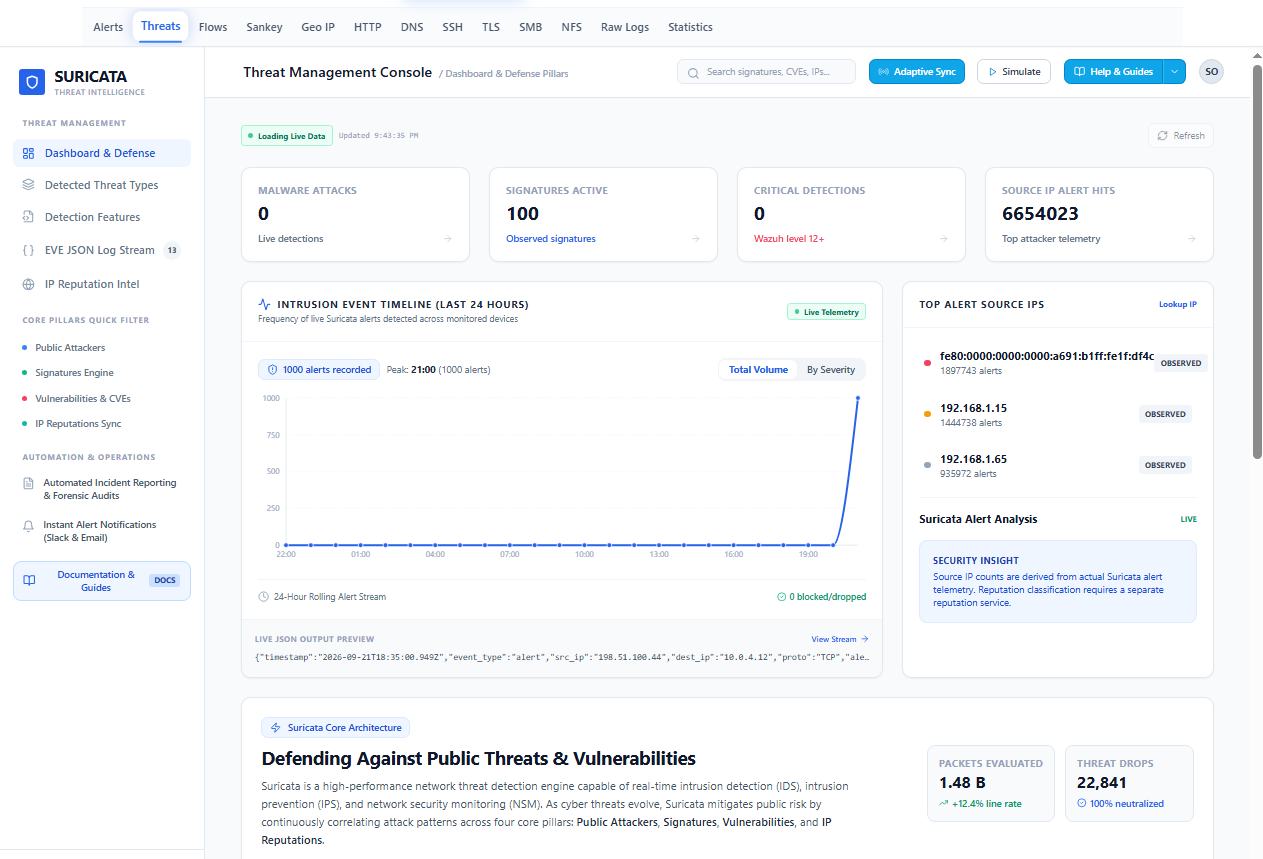The height and width of the screenshot is (859, 1263).
Task: Click the pulse icon beside Intrusion Event Timeline
Action: (265, 304)
